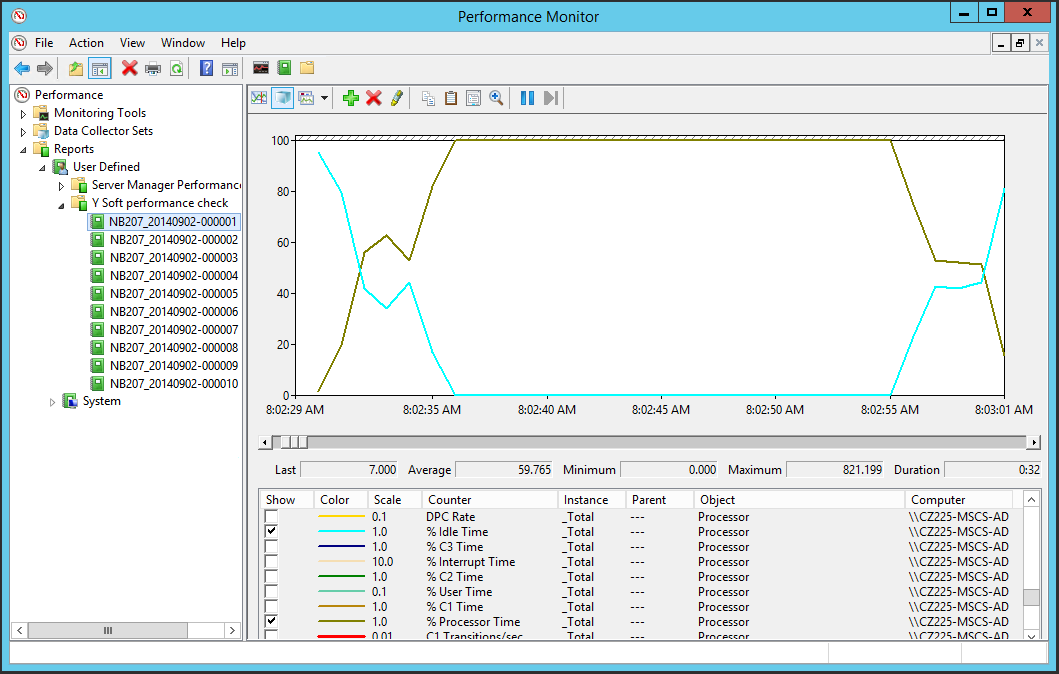Open the Action menu

click(86, 43)
